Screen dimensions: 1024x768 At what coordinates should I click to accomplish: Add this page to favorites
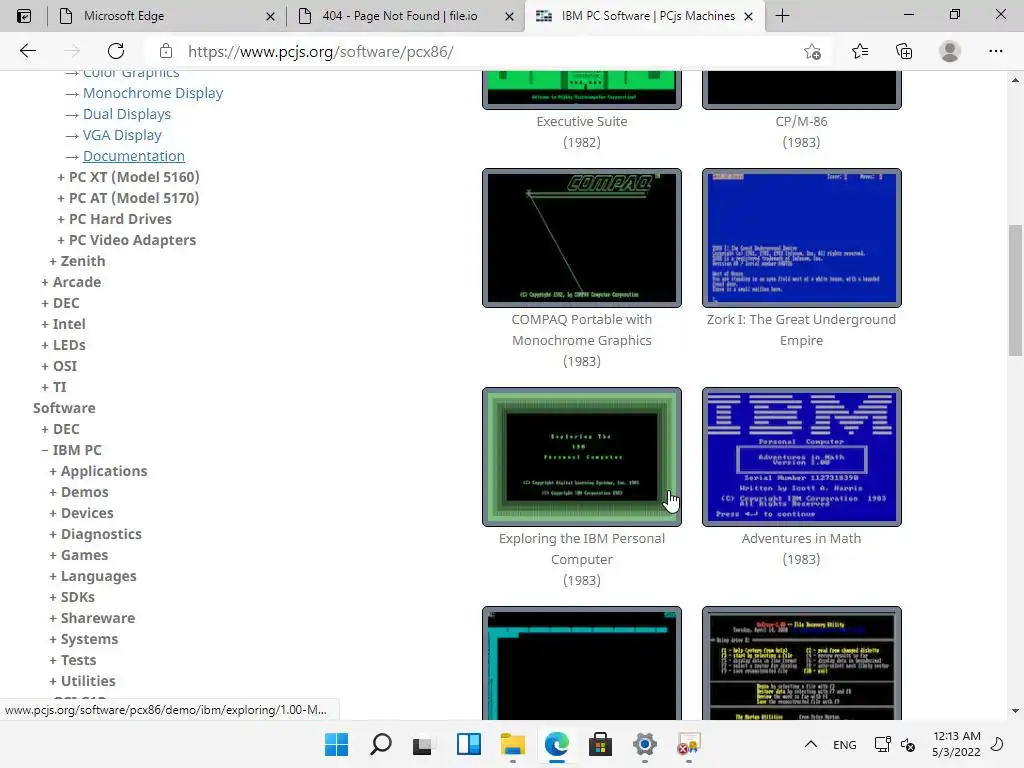tap(812, 51)
